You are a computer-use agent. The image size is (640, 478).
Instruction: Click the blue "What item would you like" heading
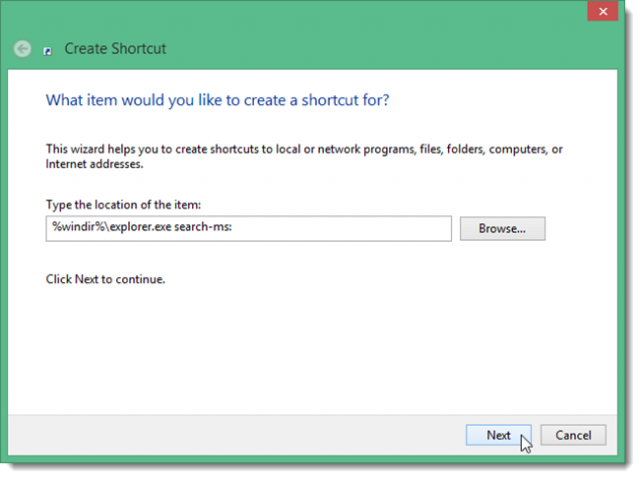(218, 100)
